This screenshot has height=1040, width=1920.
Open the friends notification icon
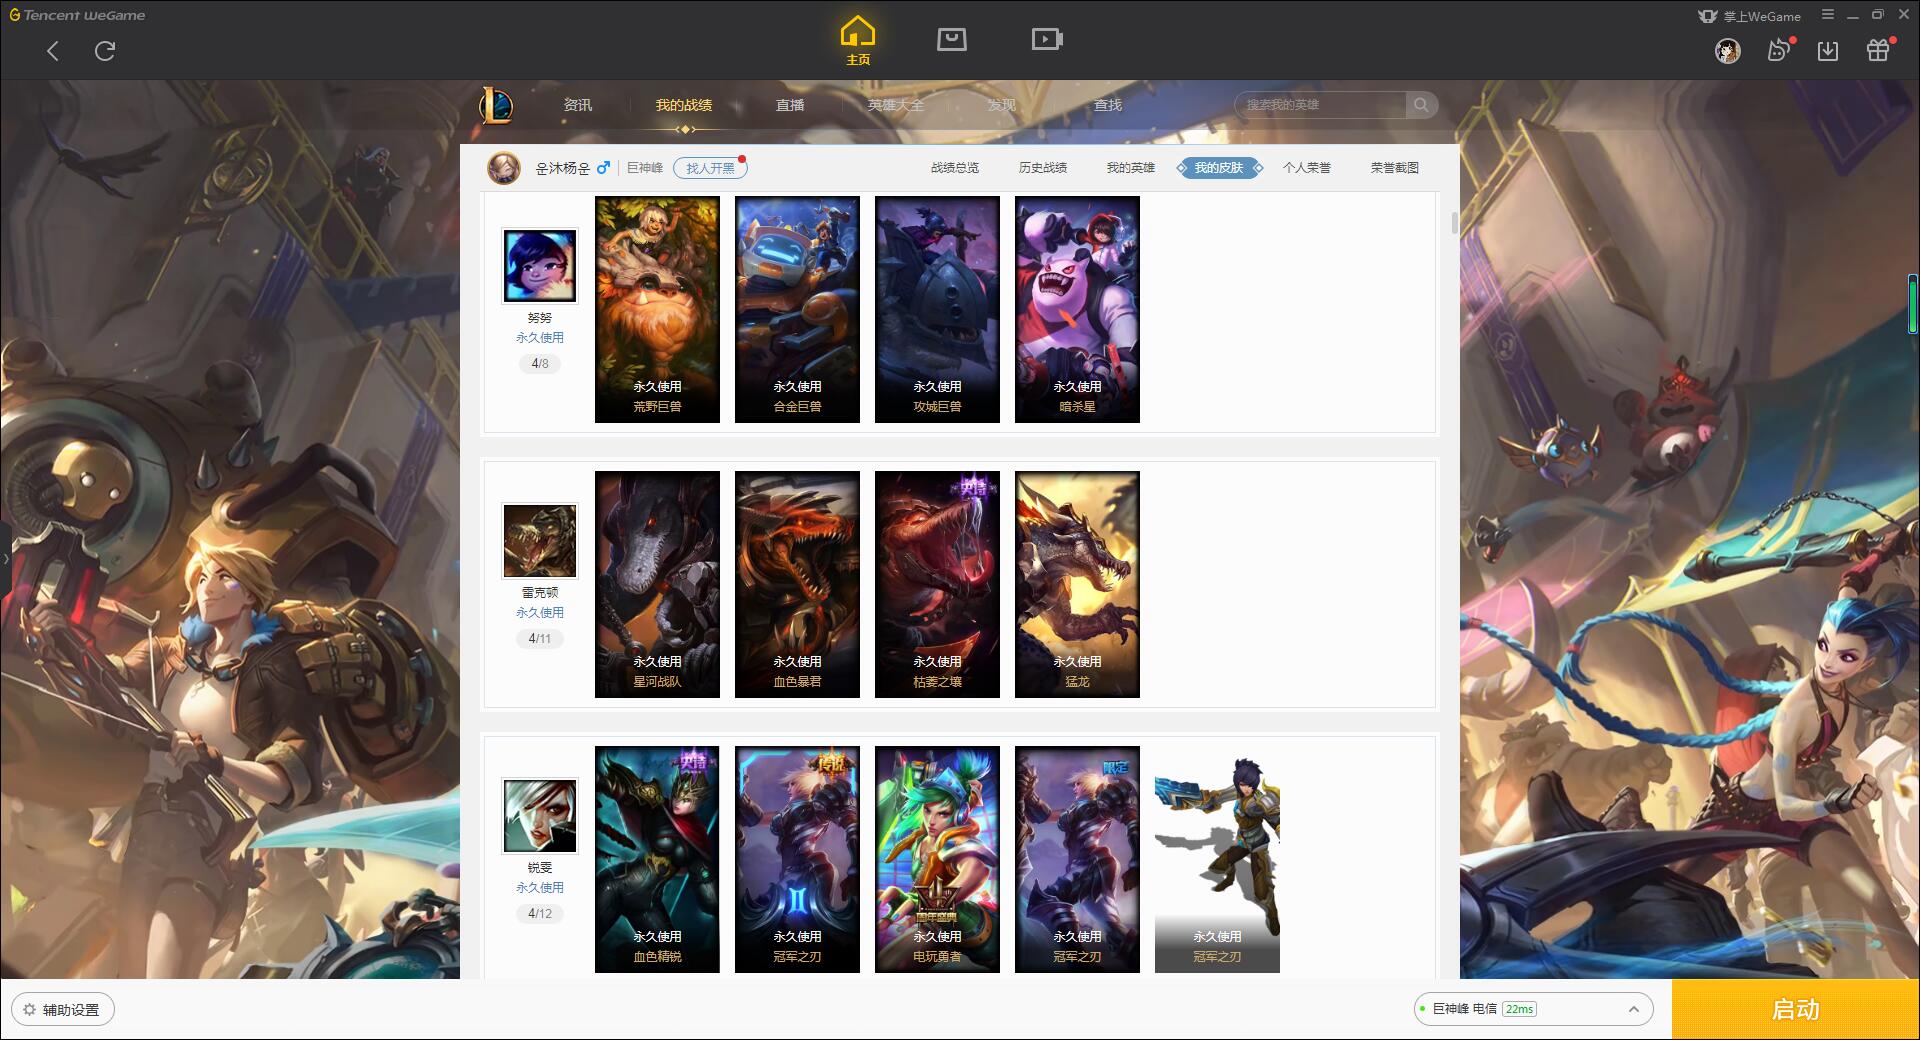tap(1779, 50)
